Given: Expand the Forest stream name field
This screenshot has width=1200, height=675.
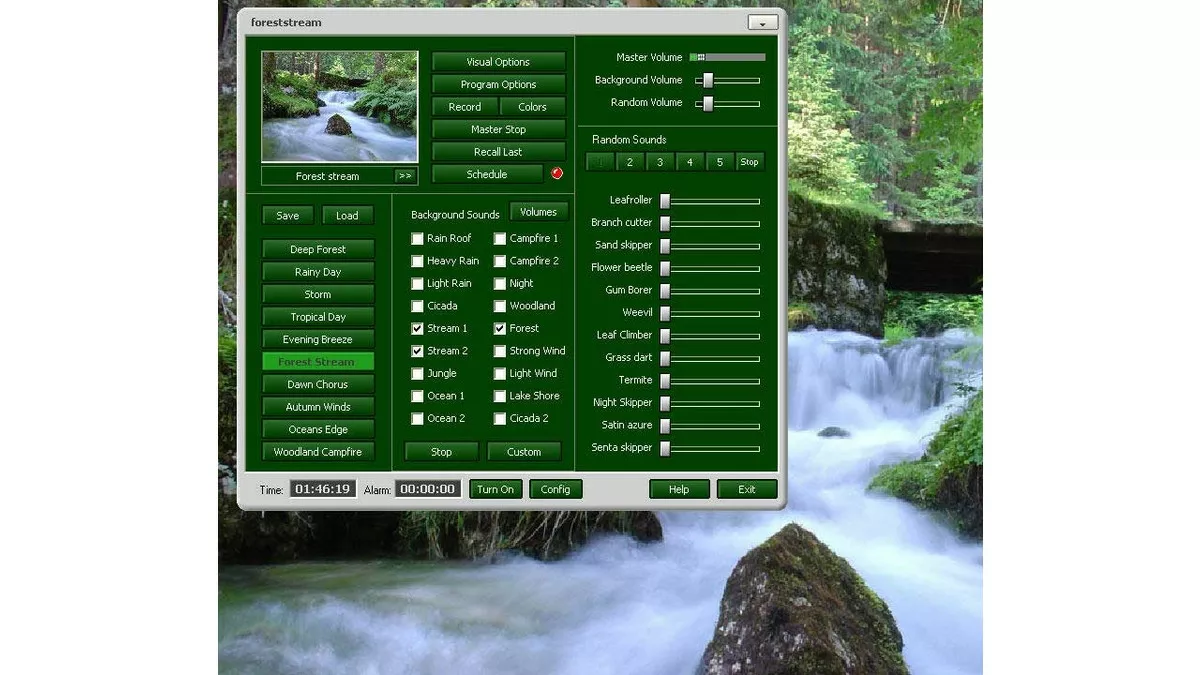Looking at the screenshot, I should click(406, 176).
